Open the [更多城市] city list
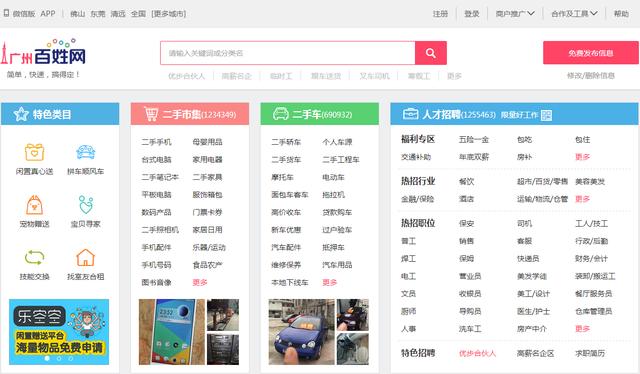The width and height of the screenshot is (640, 374). coord(169,14)
